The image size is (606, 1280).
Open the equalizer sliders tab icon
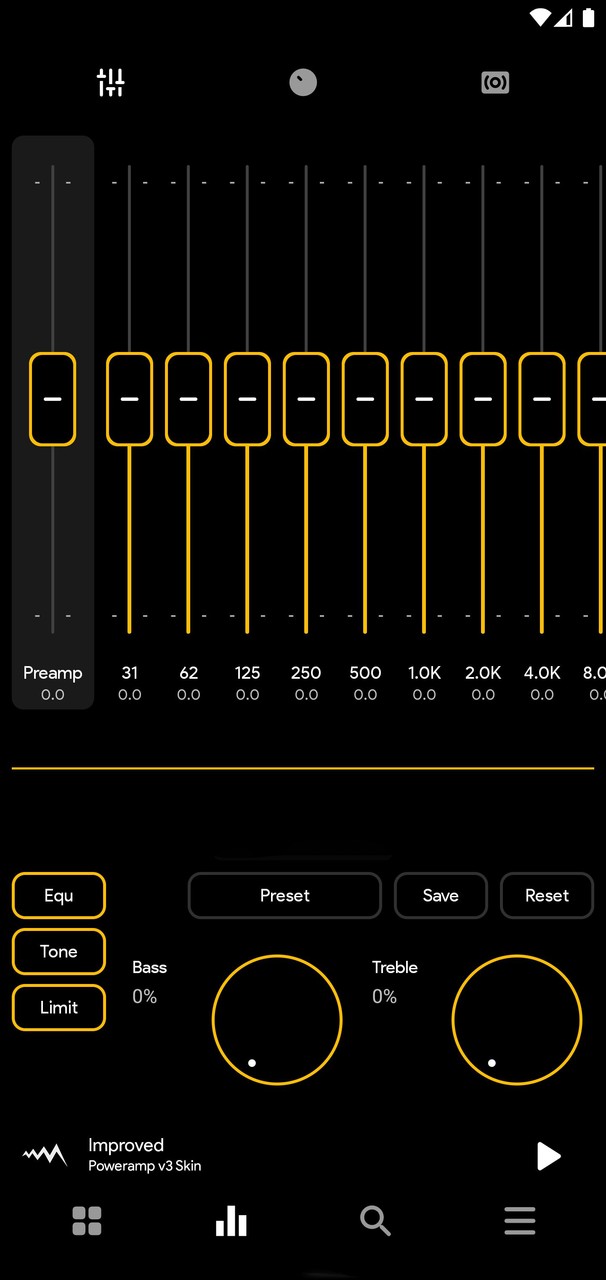(110, 82)
